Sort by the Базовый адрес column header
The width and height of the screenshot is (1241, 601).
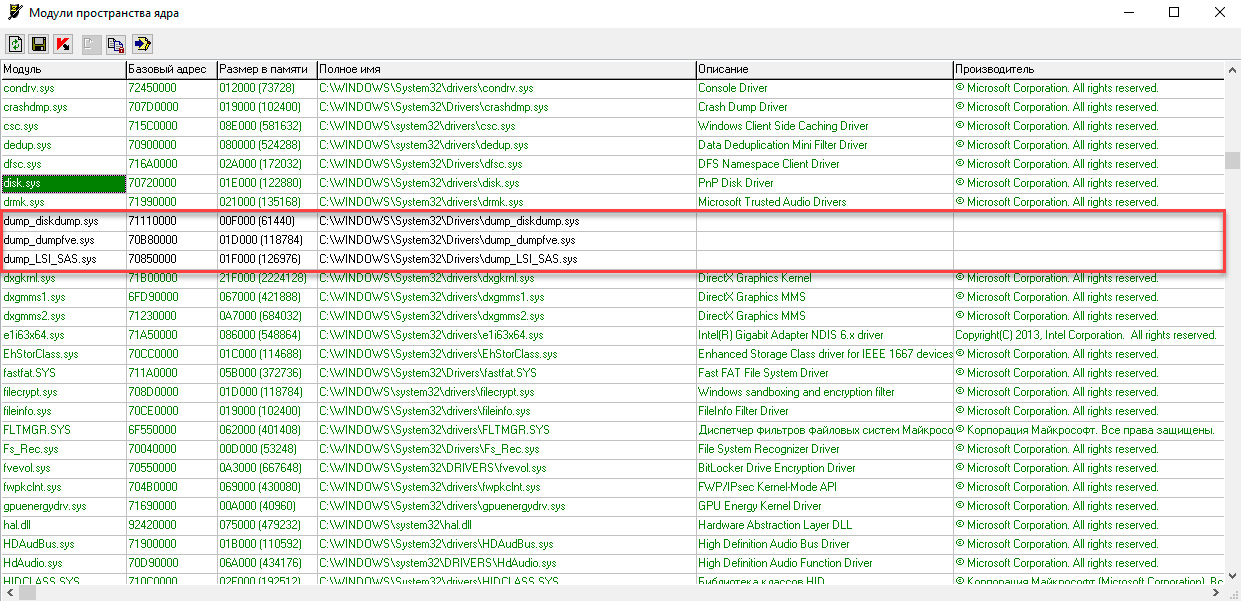tap(170, 69)
